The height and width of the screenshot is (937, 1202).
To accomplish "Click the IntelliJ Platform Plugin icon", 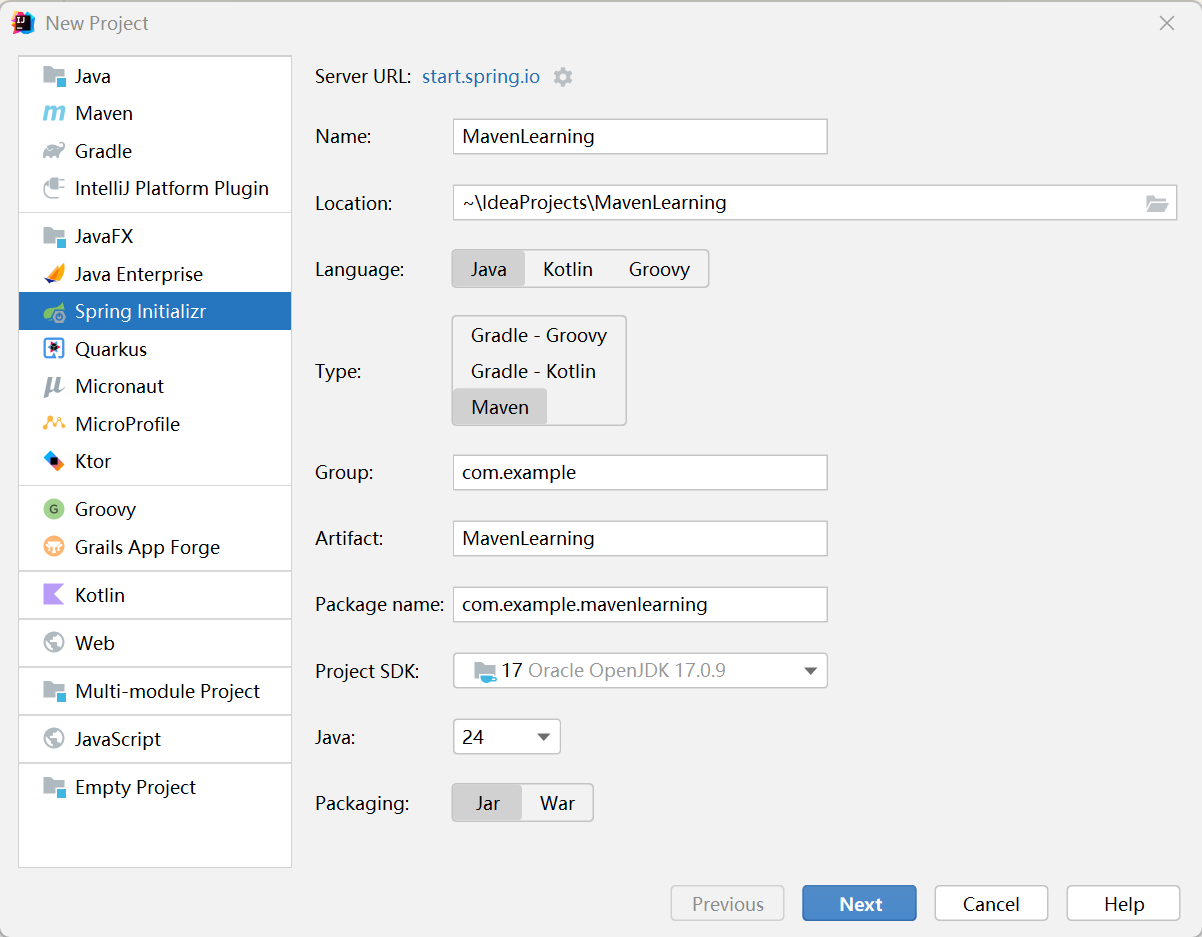I will click(x=54, y=188).
